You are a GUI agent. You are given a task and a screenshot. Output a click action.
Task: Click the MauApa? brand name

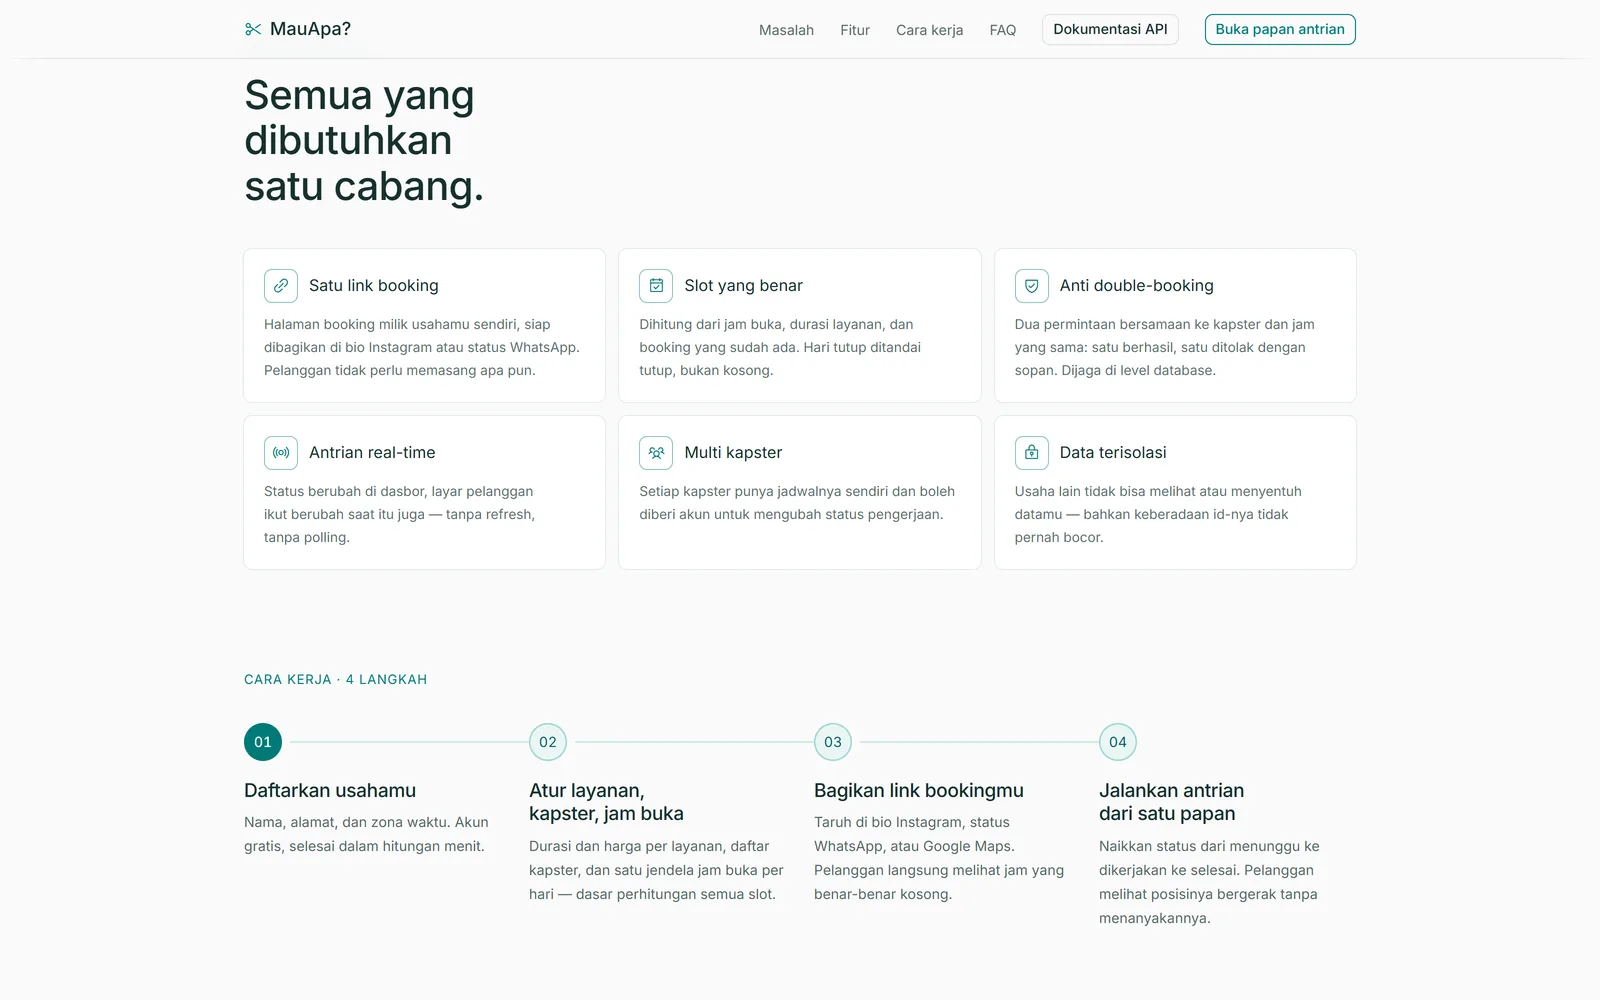(x=310, y=29)
